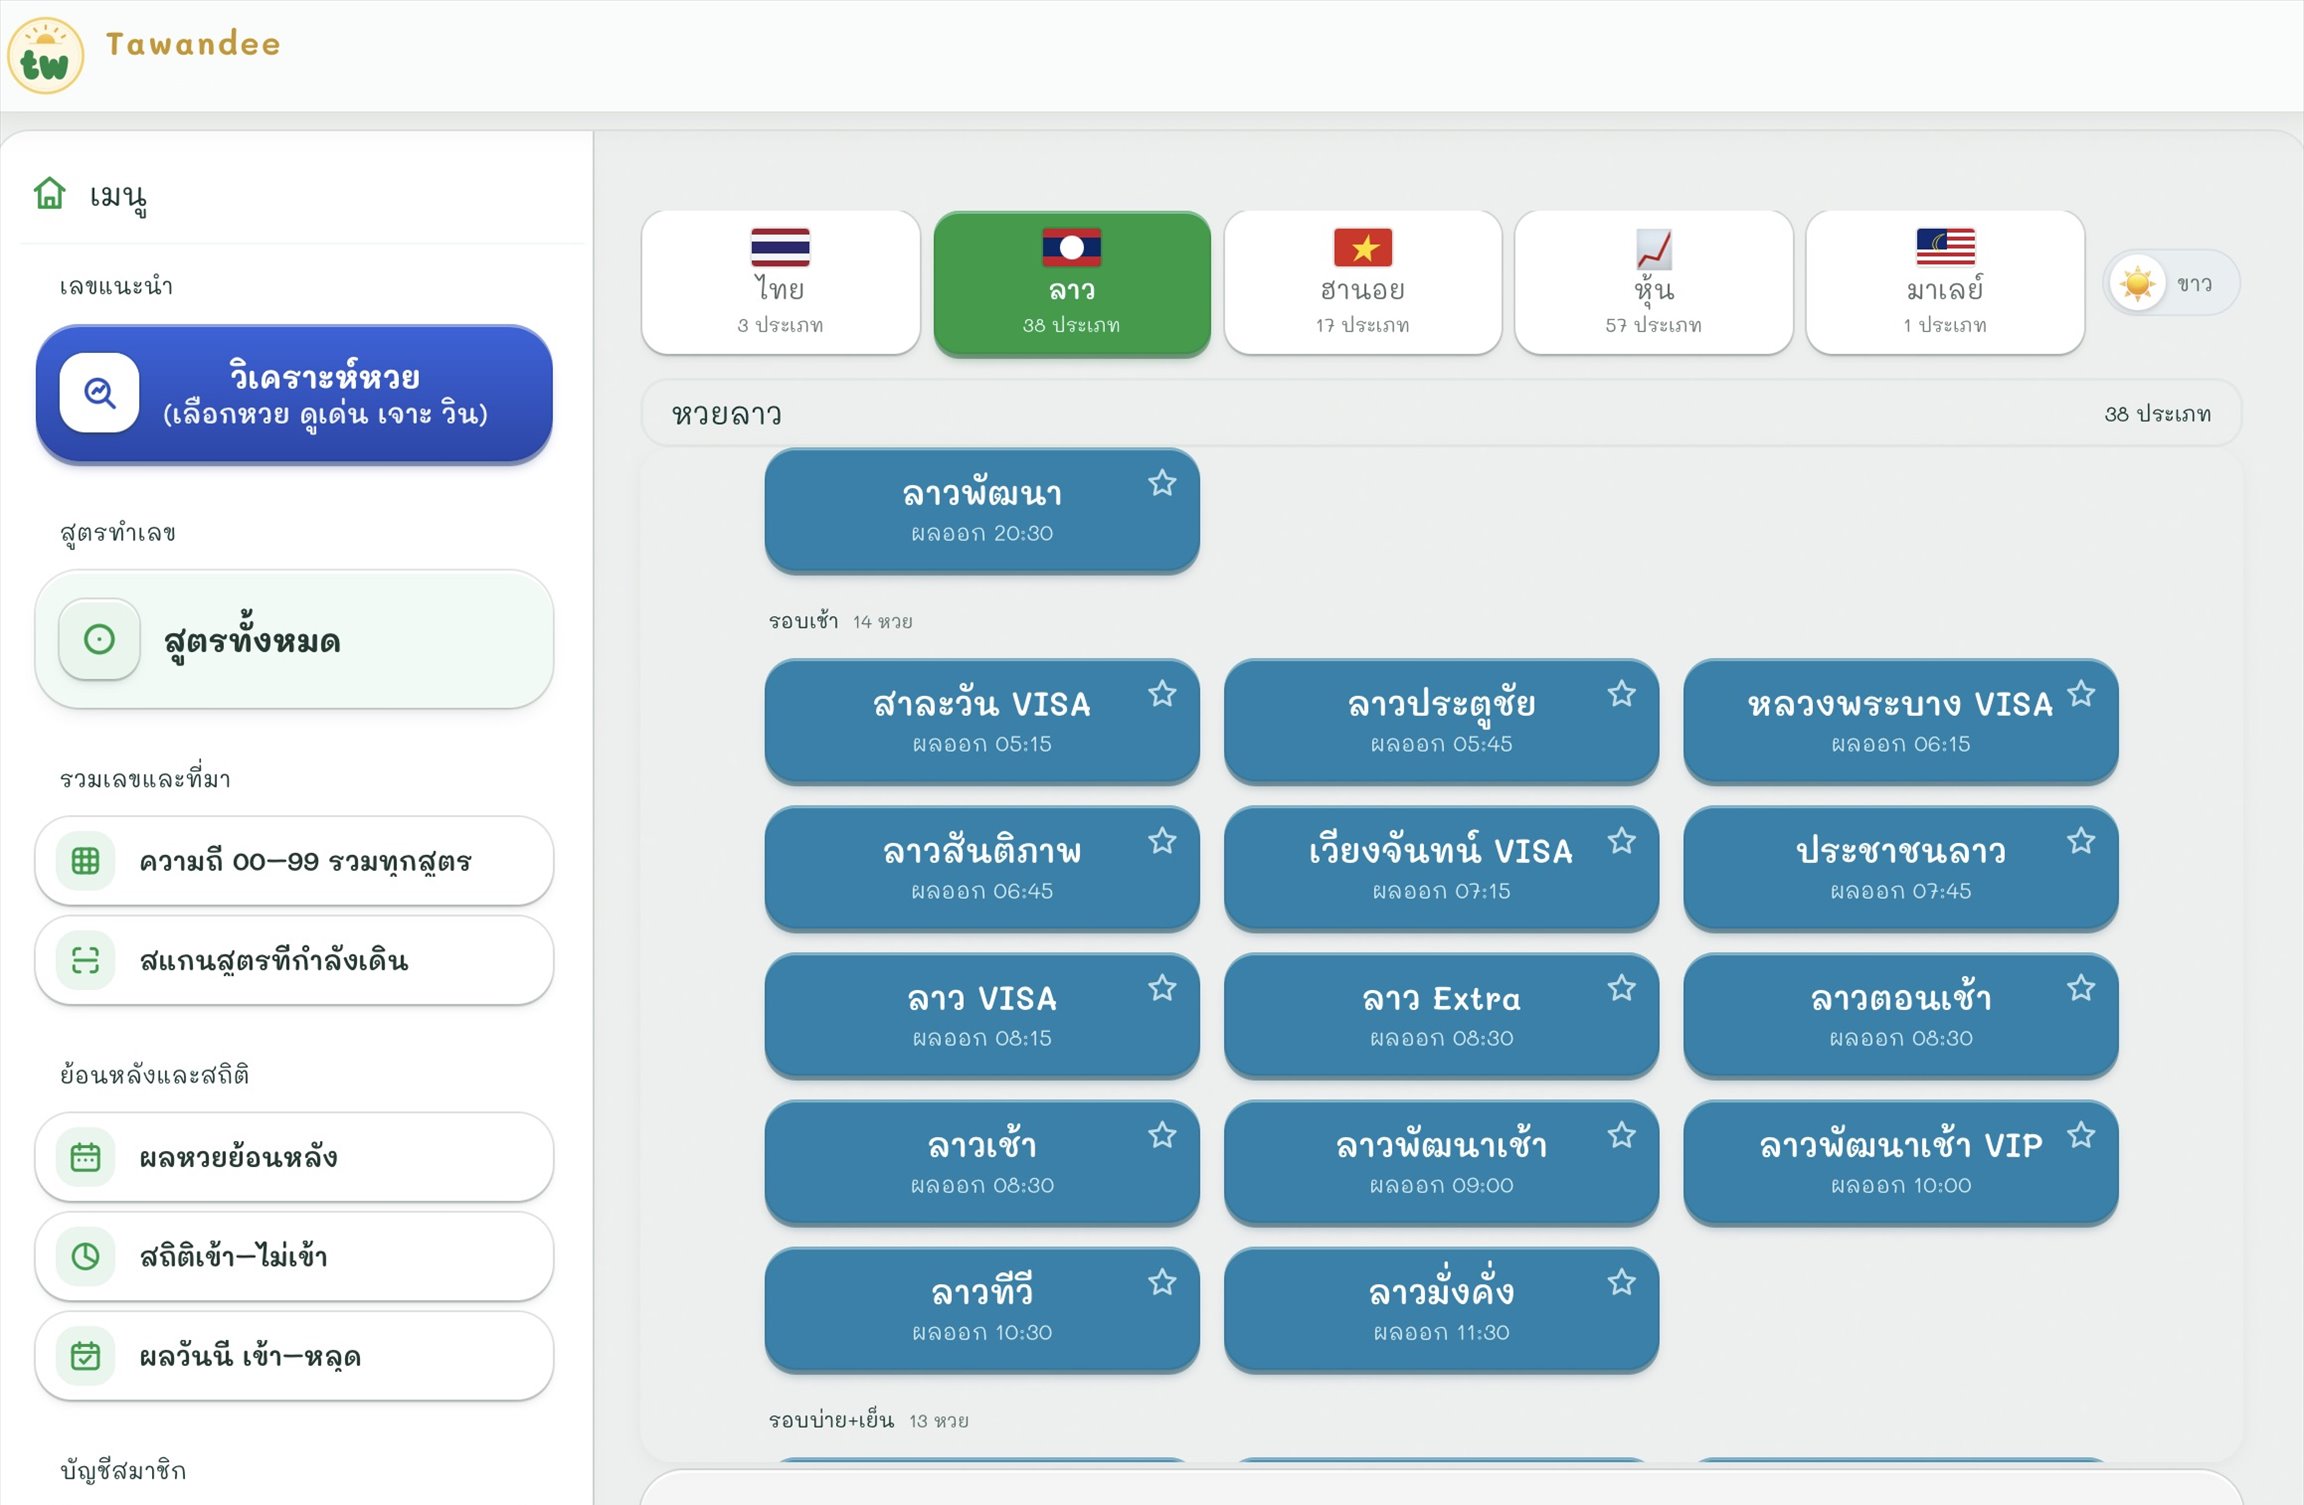This screenshot has width=2304, height=1505.
Task: Switch to the ไทย lottery tab
Action: coord(781,282)
